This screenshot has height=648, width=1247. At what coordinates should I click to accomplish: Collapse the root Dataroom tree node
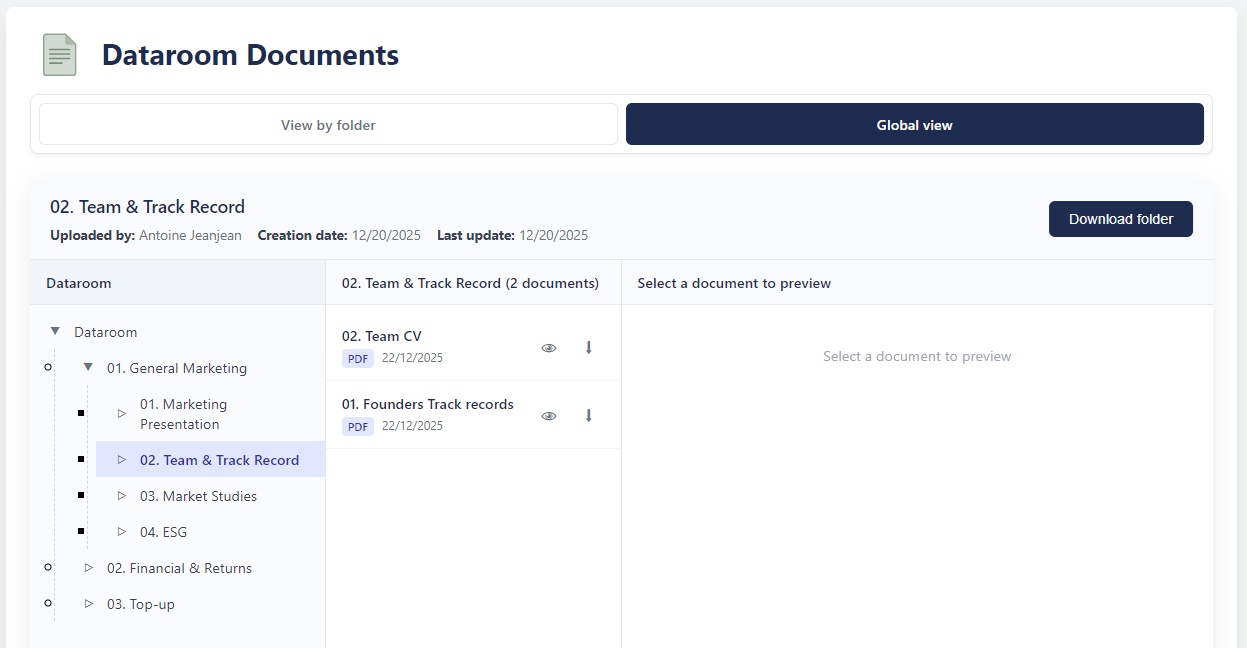55,332
